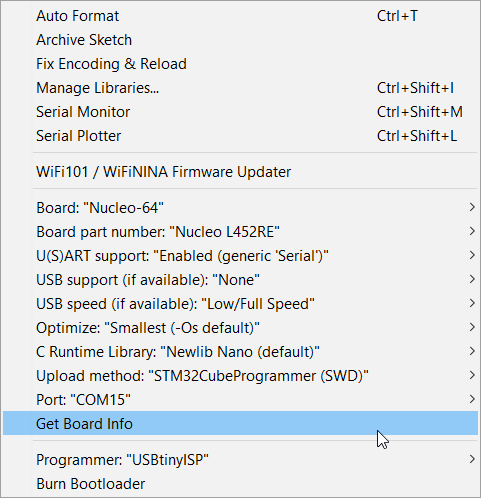Click the highlighted Get Board Info entry
This screenshot has width=481, height=498.
click(x=240, y=423)
